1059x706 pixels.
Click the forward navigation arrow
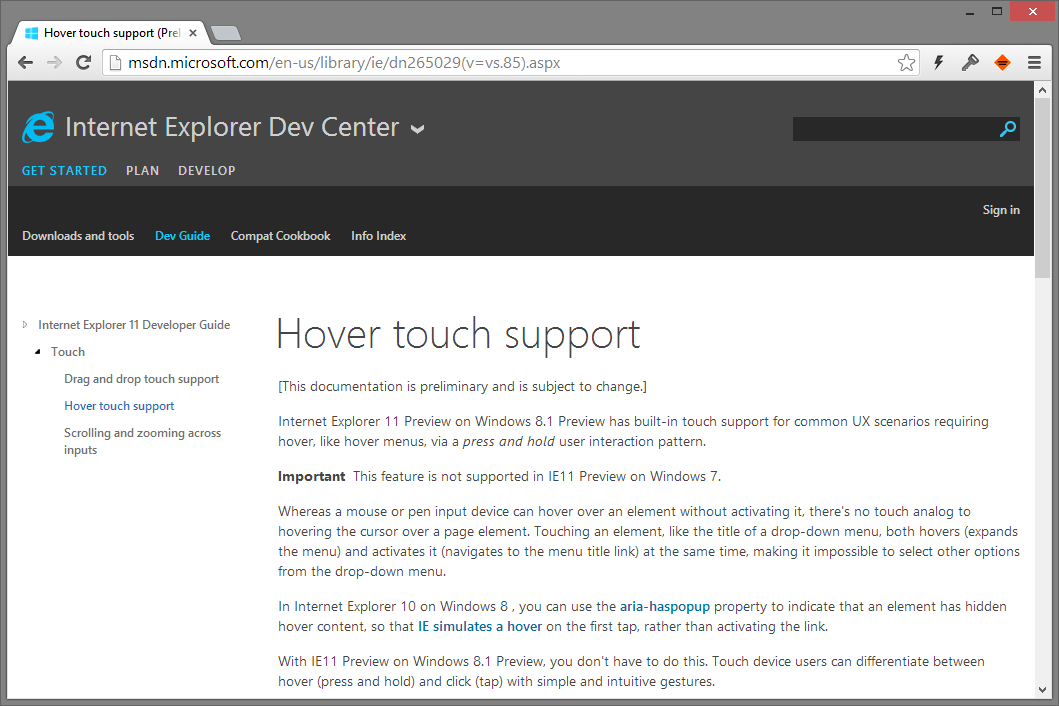click(54, 62)
